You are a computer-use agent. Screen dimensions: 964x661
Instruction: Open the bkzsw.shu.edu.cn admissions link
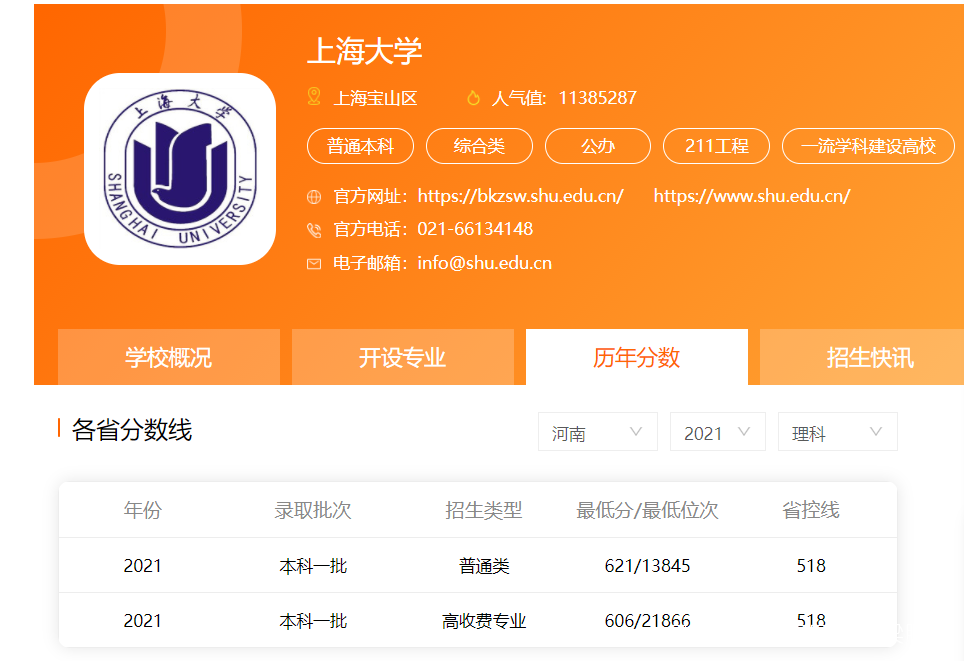click(521, 196)
